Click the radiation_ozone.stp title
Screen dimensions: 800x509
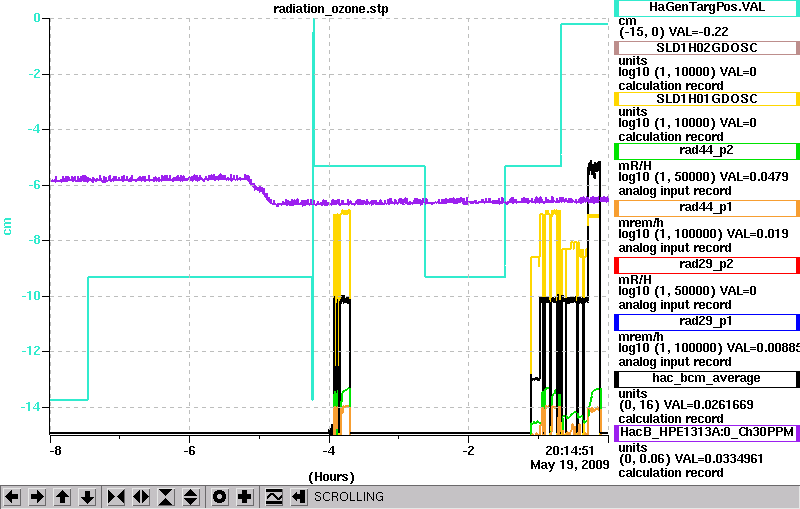pos(331,9)
